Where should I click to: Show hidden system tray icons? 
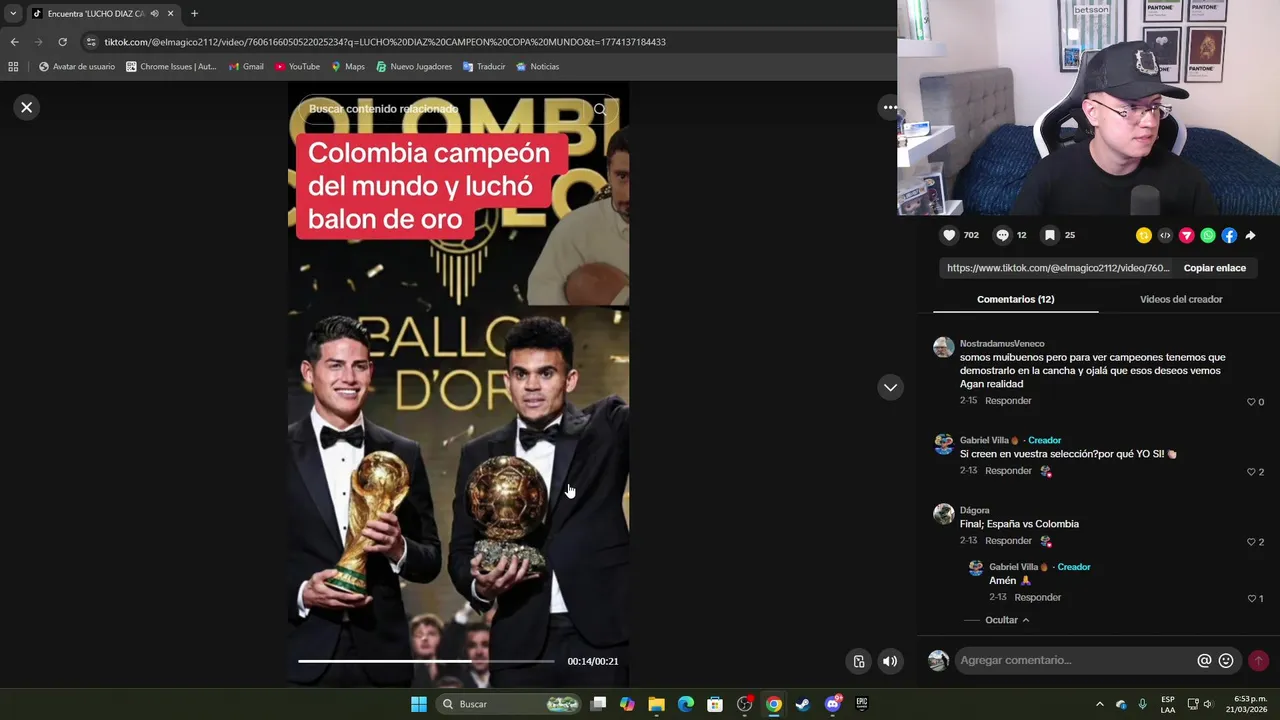tap(1100, 704)
